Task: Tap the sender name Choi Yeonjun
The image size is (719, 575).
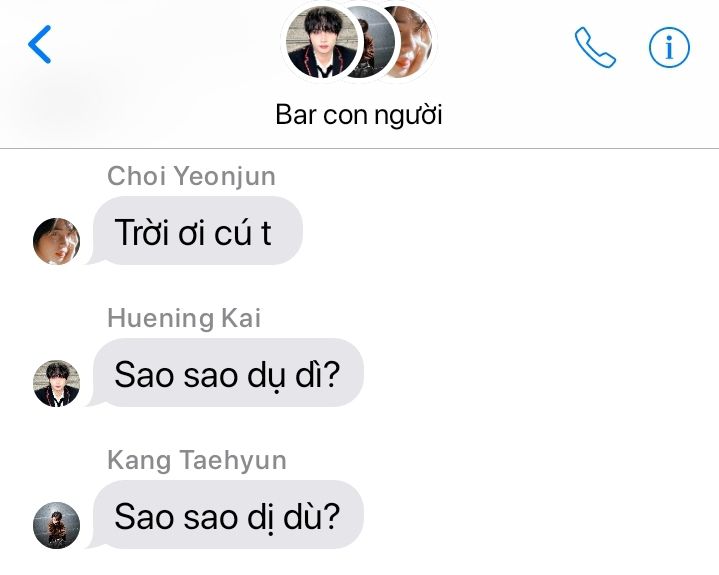Action: point(191,177)
